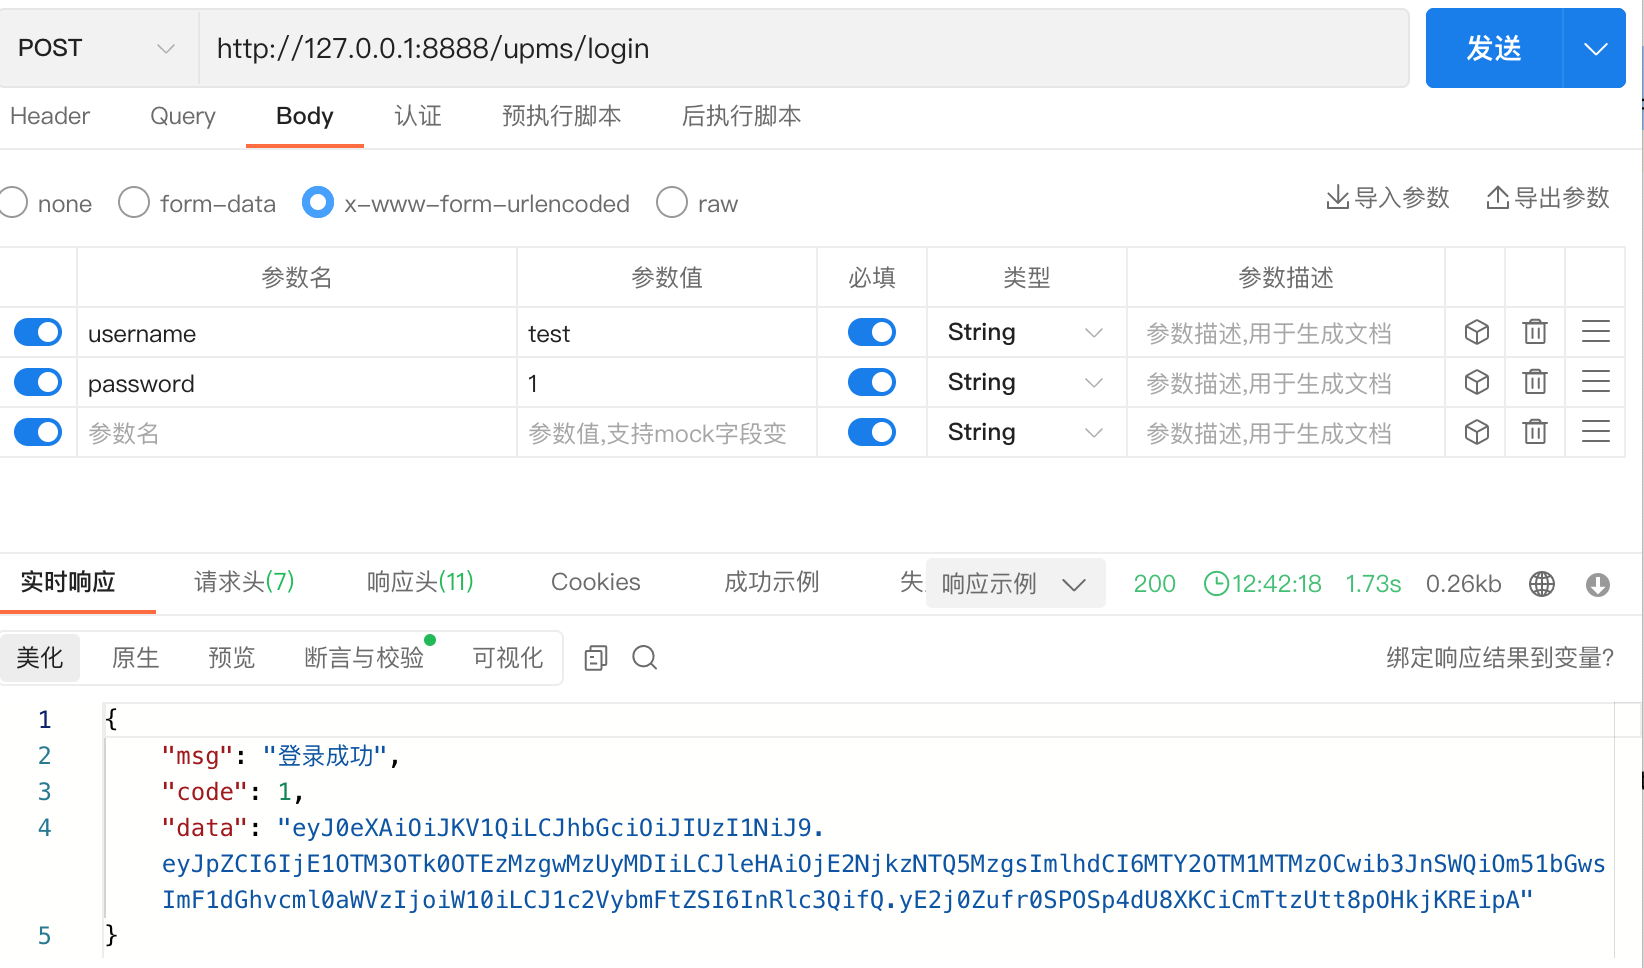Toggle the 必填 switch in empty parameter row

872,432
